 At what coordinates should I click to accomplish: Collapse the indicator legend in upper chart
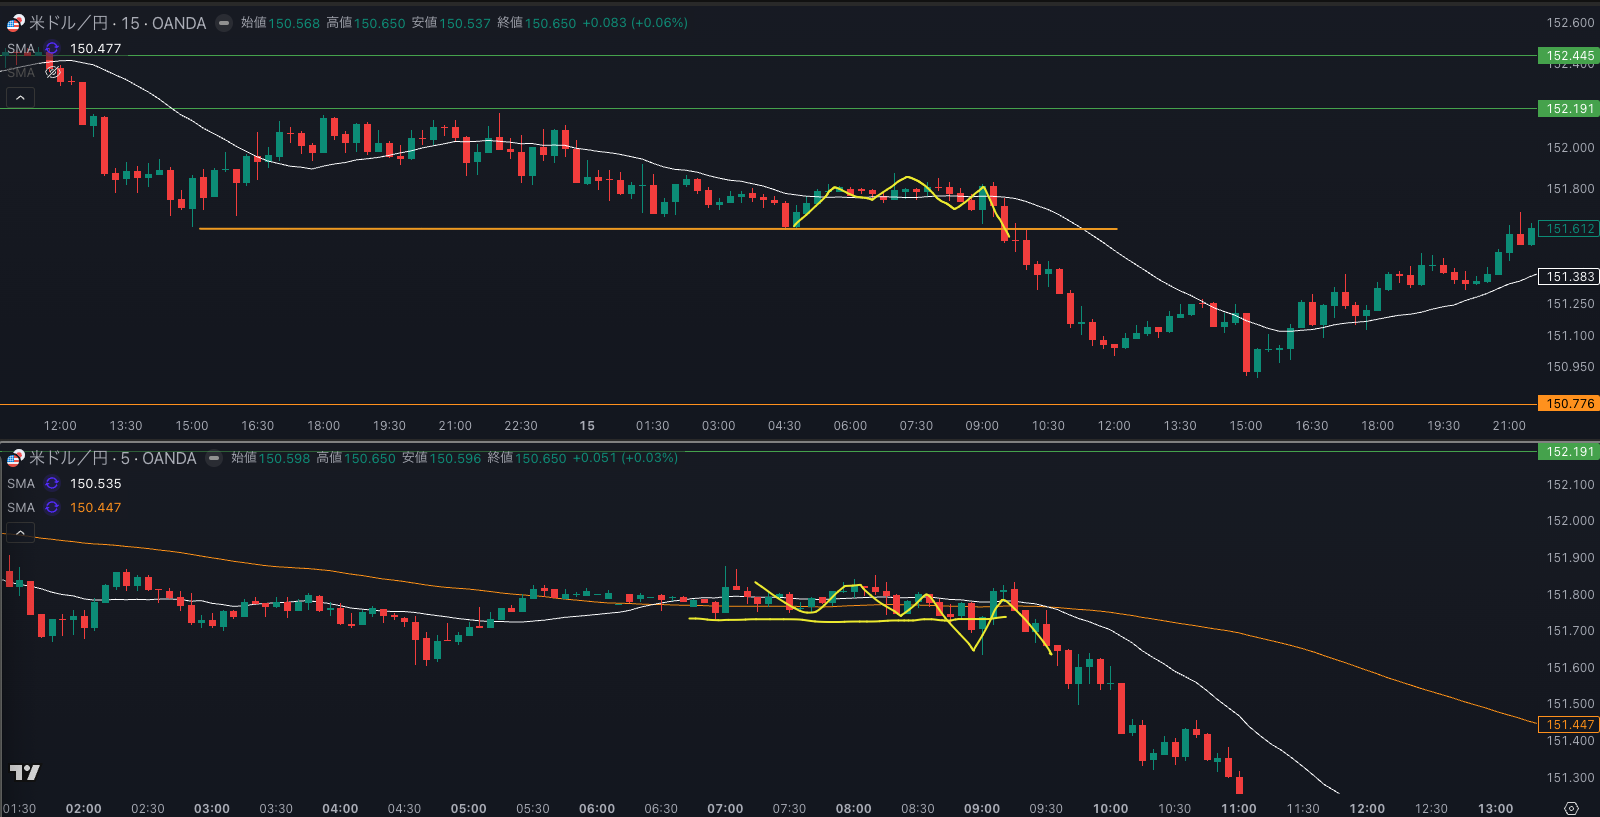click(20, 97)
